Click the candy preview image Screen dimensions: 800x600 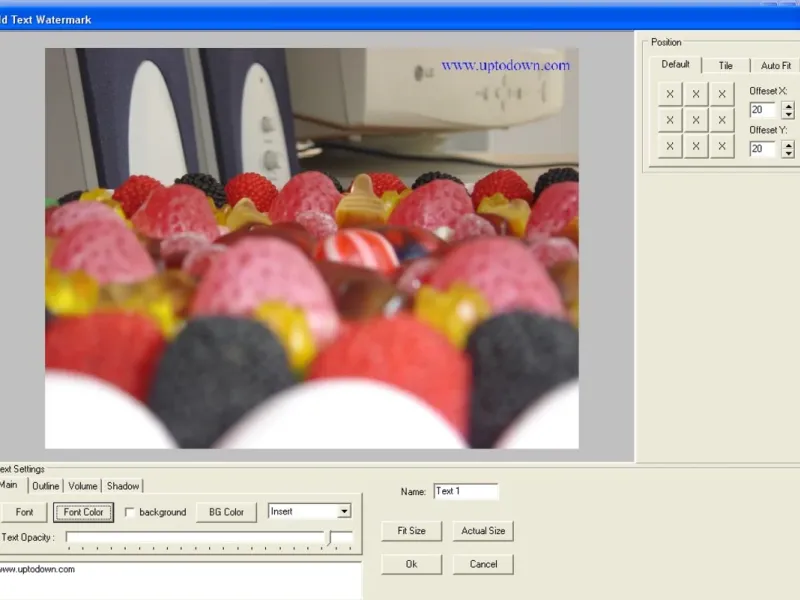coord(312,248)
